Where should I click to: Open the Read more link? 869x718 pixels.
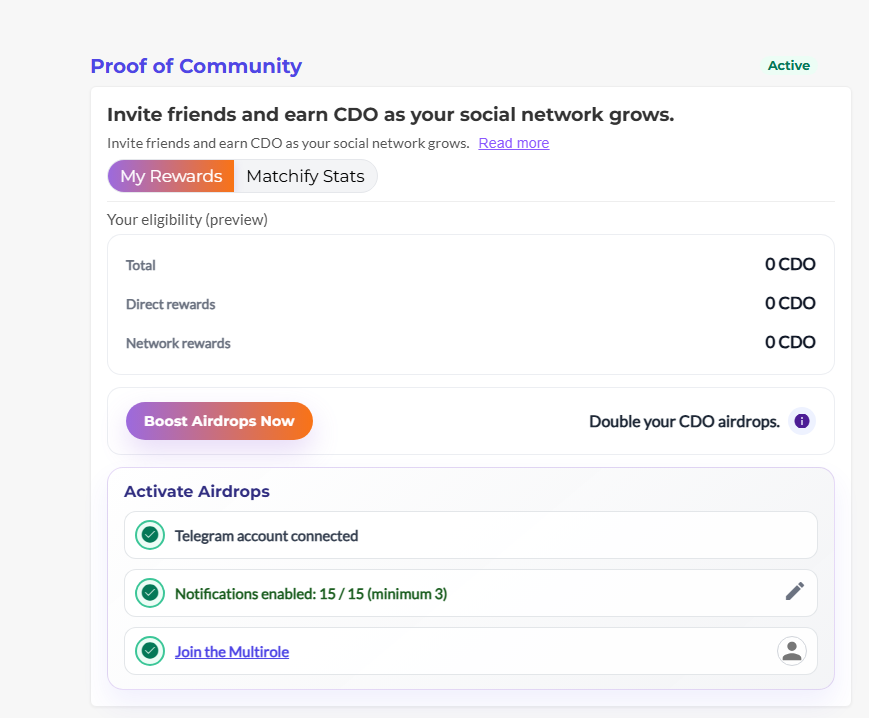[513, 143]
